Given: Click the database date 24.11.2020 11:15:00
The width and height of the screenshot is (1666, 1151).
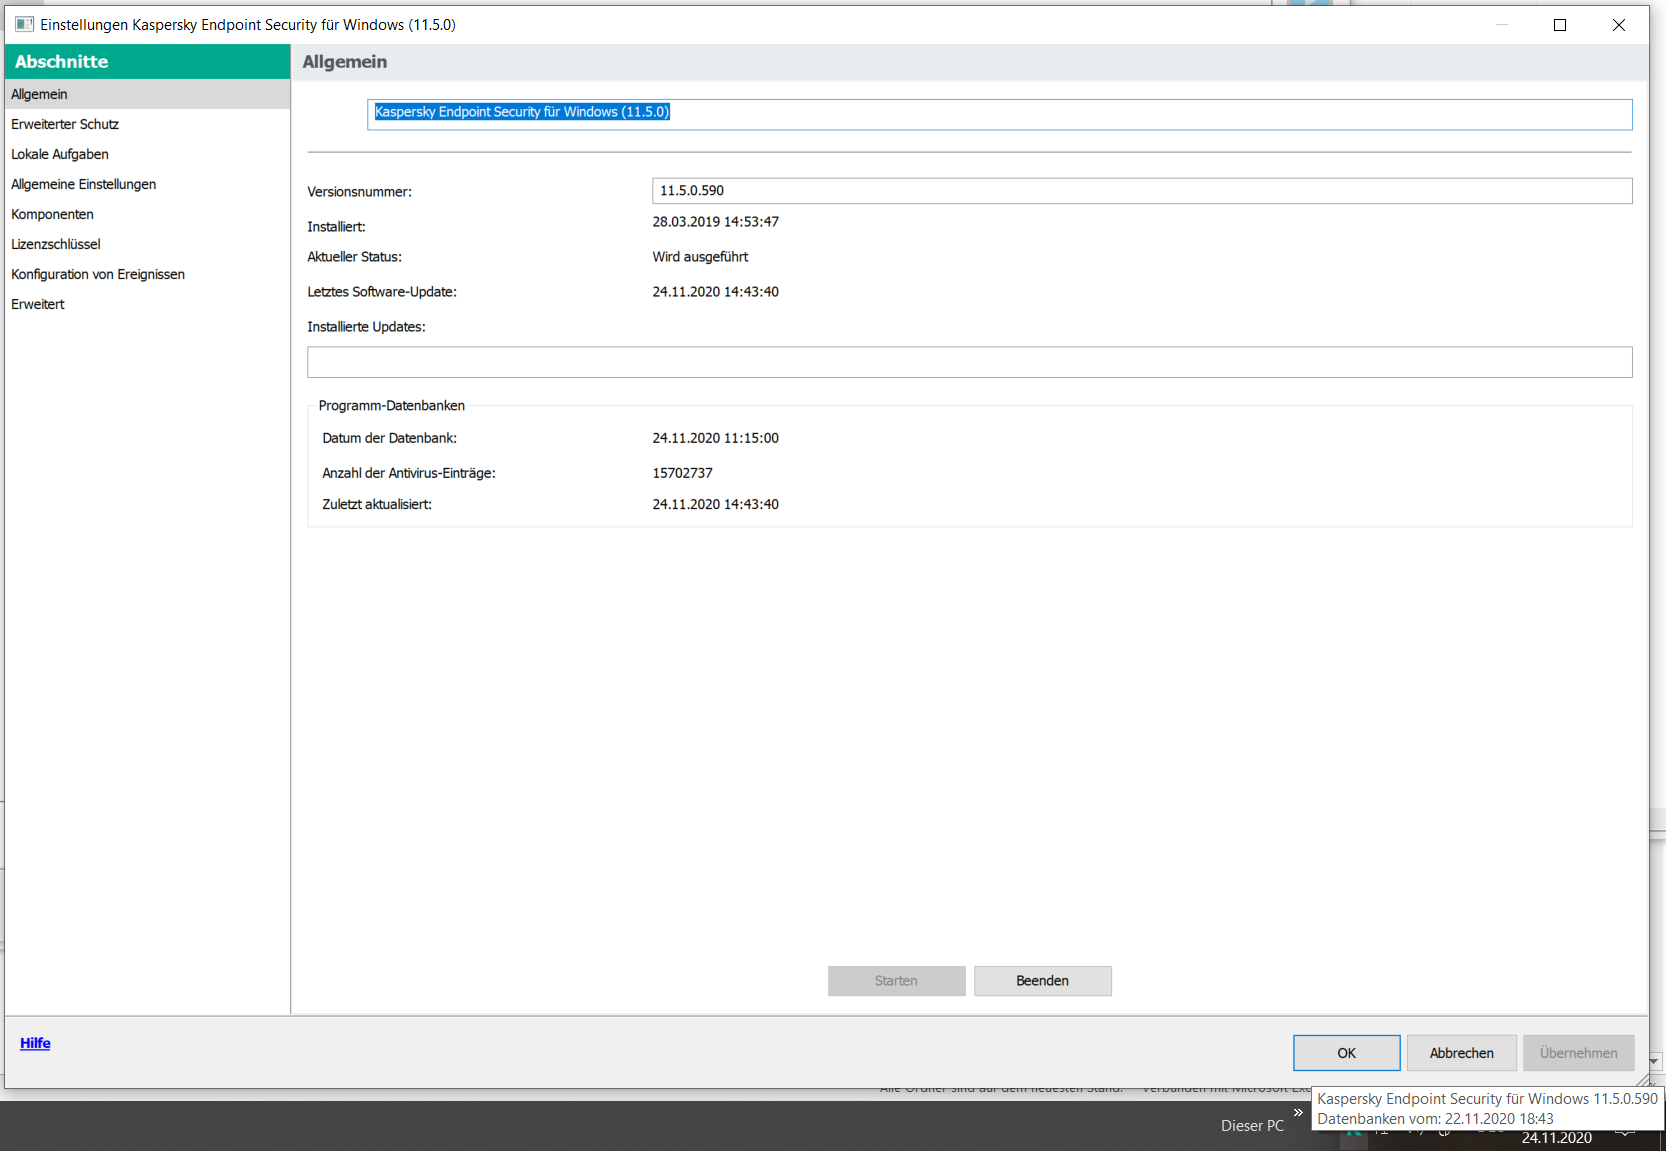Looking at the screenshot, I should 716,438.
